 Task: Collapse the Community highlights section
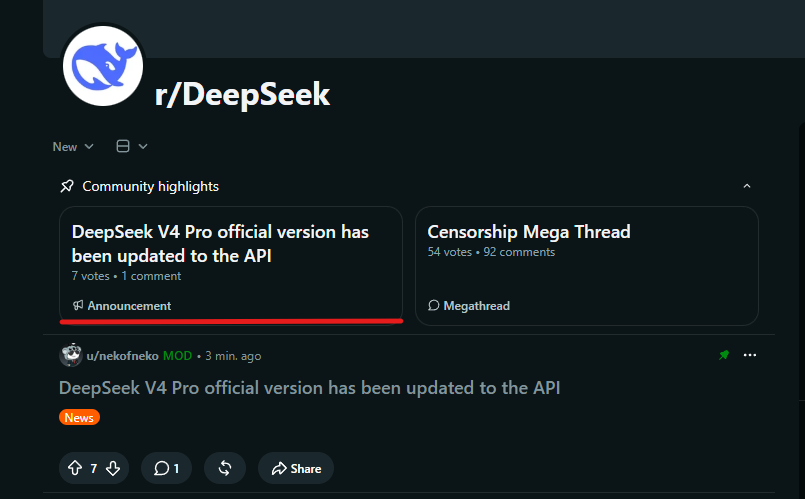(x=747, y=186)
